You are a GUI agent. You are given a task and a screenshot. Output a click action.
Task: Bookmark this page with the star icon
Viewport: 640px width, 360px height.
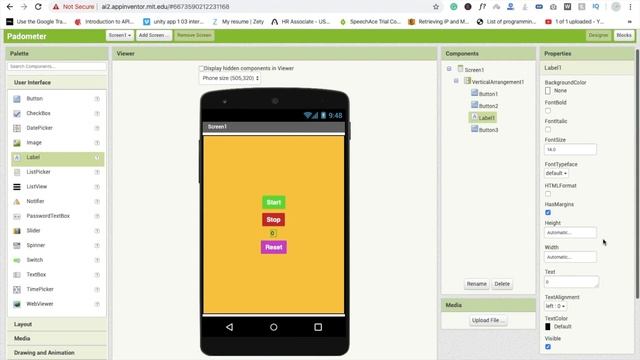pos(436,7)
